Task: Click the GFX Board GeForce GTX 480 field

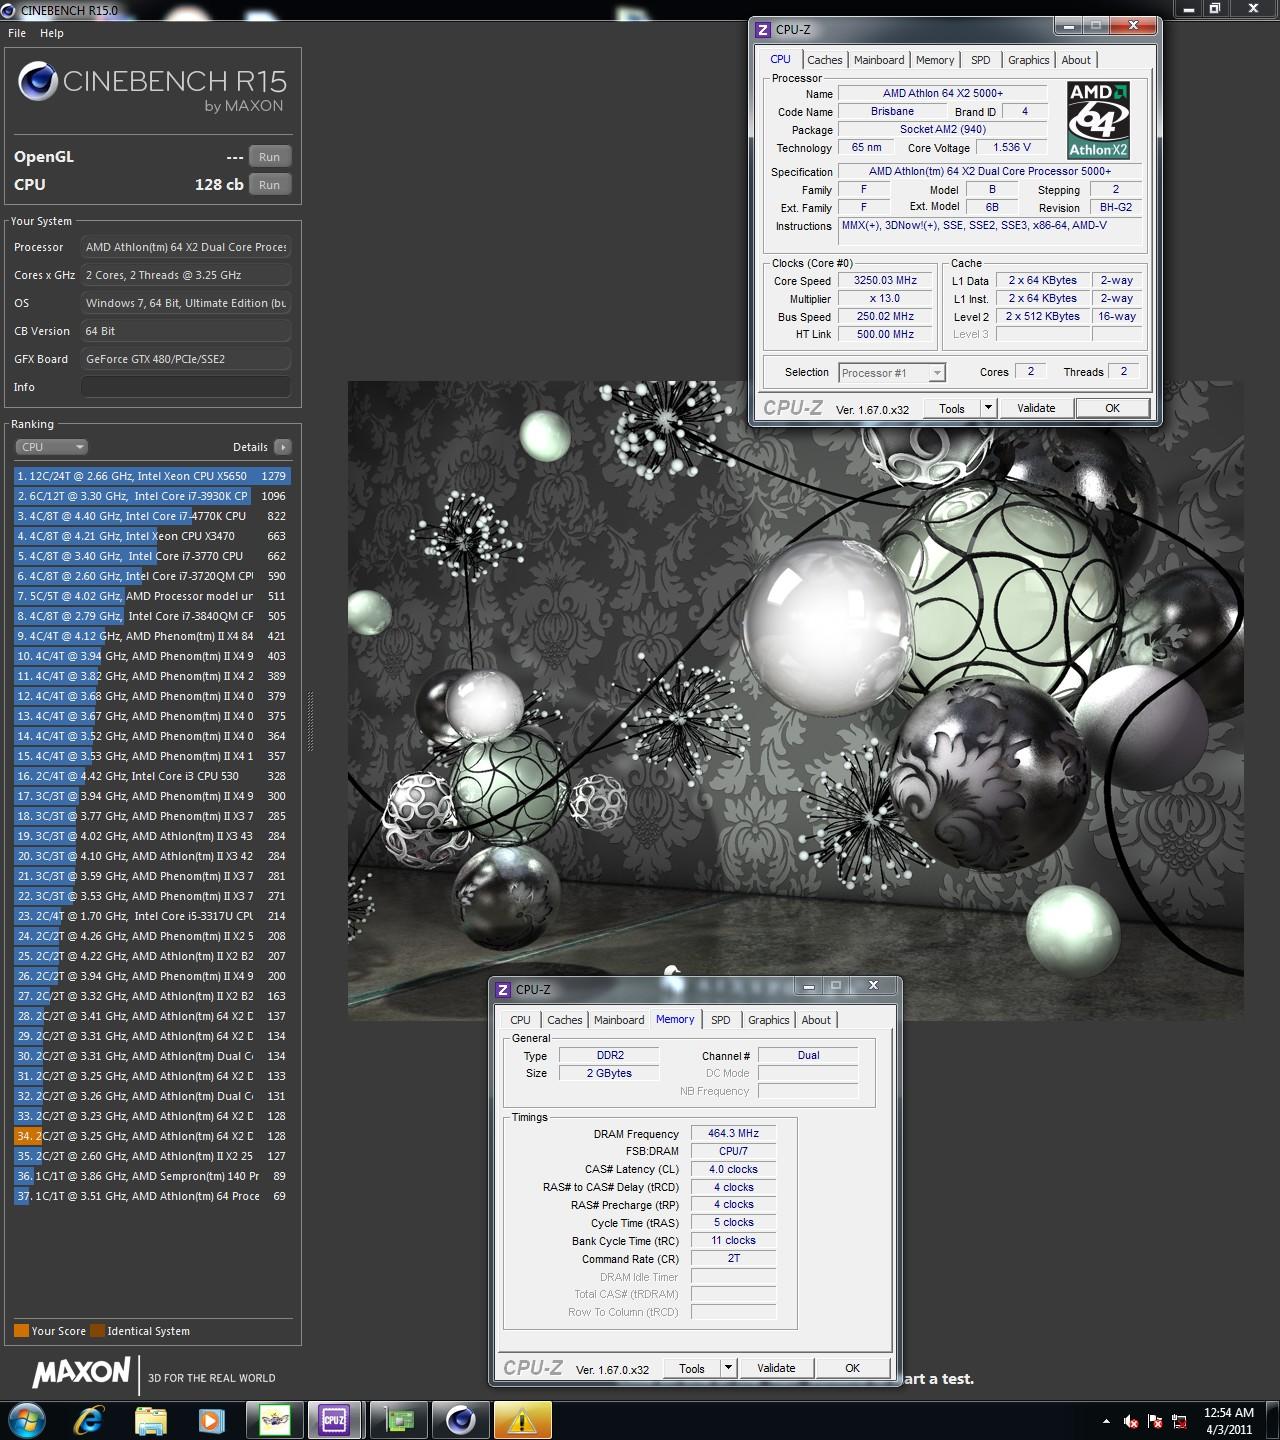Action: (x=186, y=359)
